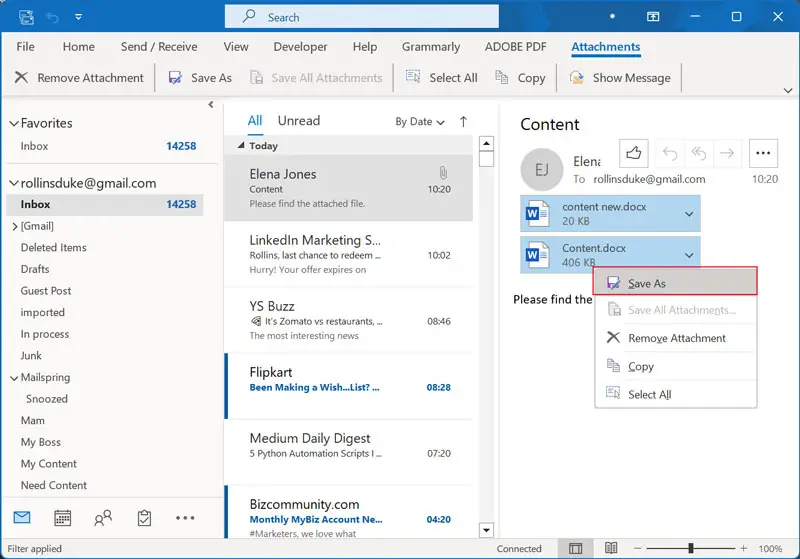Click Remove Attachment in the ribbon
Screen dimensions: 800x559
(x=79, y=78)
